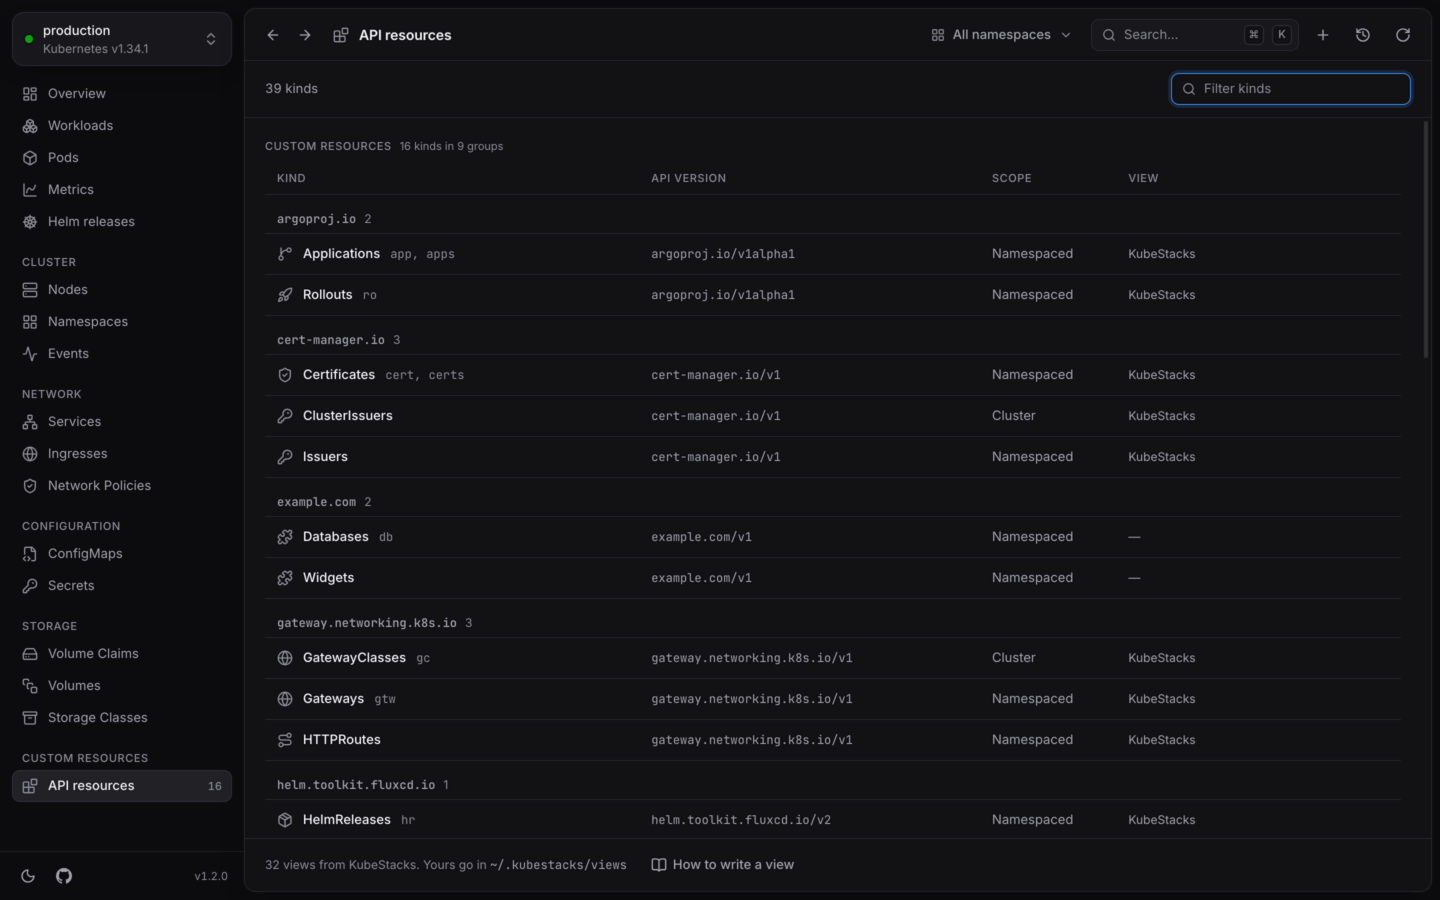This screenshot has height=900, width=1440.
Task: Refresh the API resources list
Action: (x=1403, y=35)
